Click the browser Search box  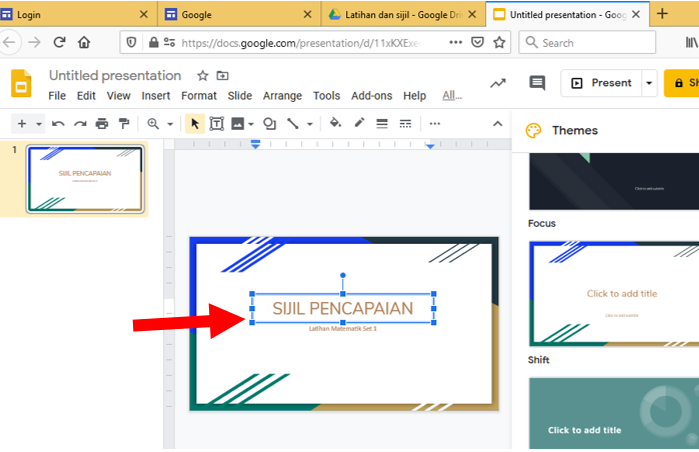[x=587, y=43]
